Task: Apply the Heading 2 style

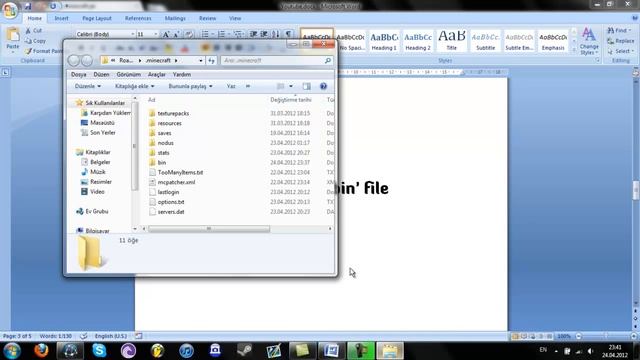Action: (x=418, y=40)
